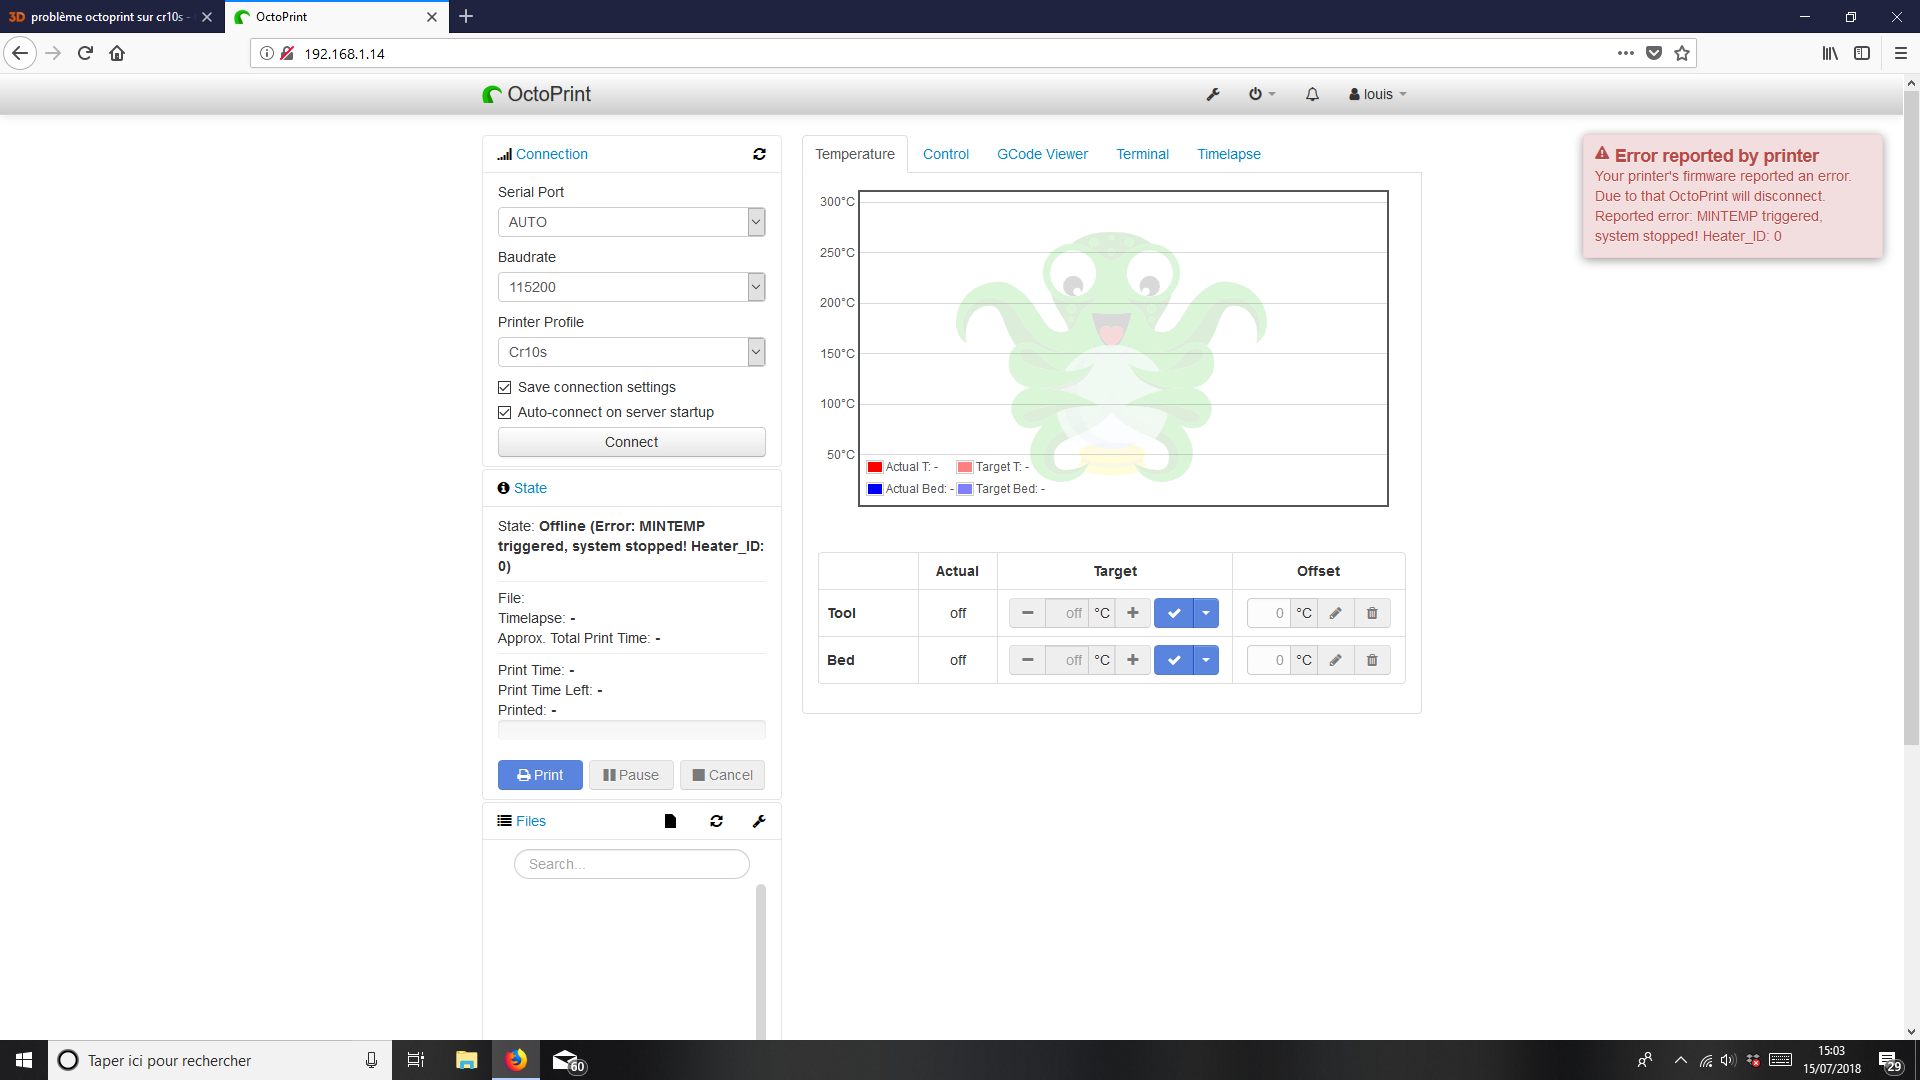Image resolution: width=1920 pixels, height=1080 pixels.
Task: Open the Printer Profile dropdown
Action: 632,352
